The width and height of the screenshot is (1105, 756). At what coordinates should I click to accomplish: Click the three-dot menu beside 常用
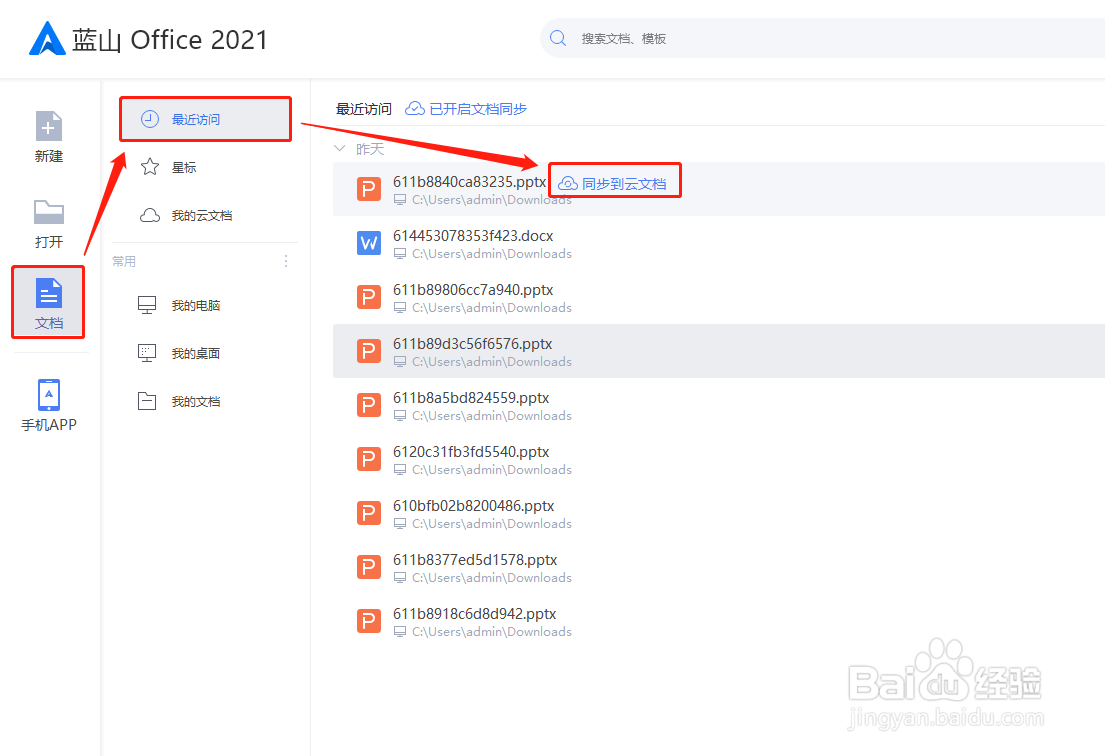[x=285, y=261]
